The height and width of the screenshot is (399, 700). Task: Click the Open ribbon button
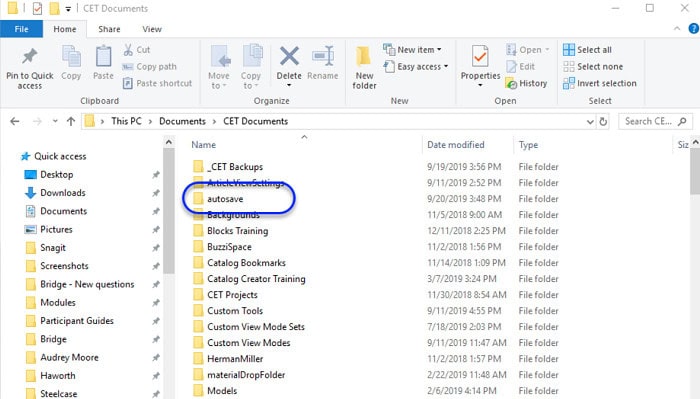(x=528, y=50)
